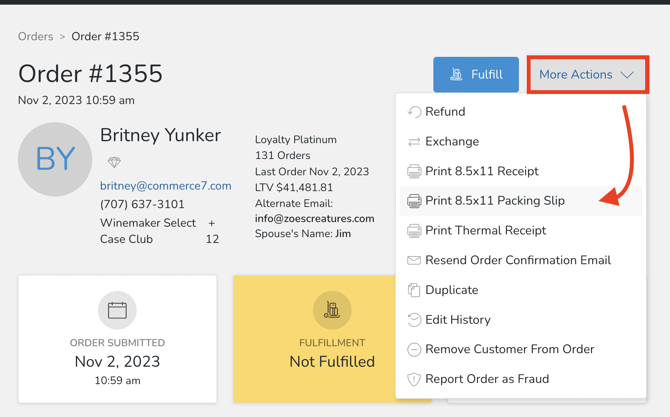The width and height of the screenshot is (670, 417).
Task: Click the fraud shield icon
Action: 414,379
